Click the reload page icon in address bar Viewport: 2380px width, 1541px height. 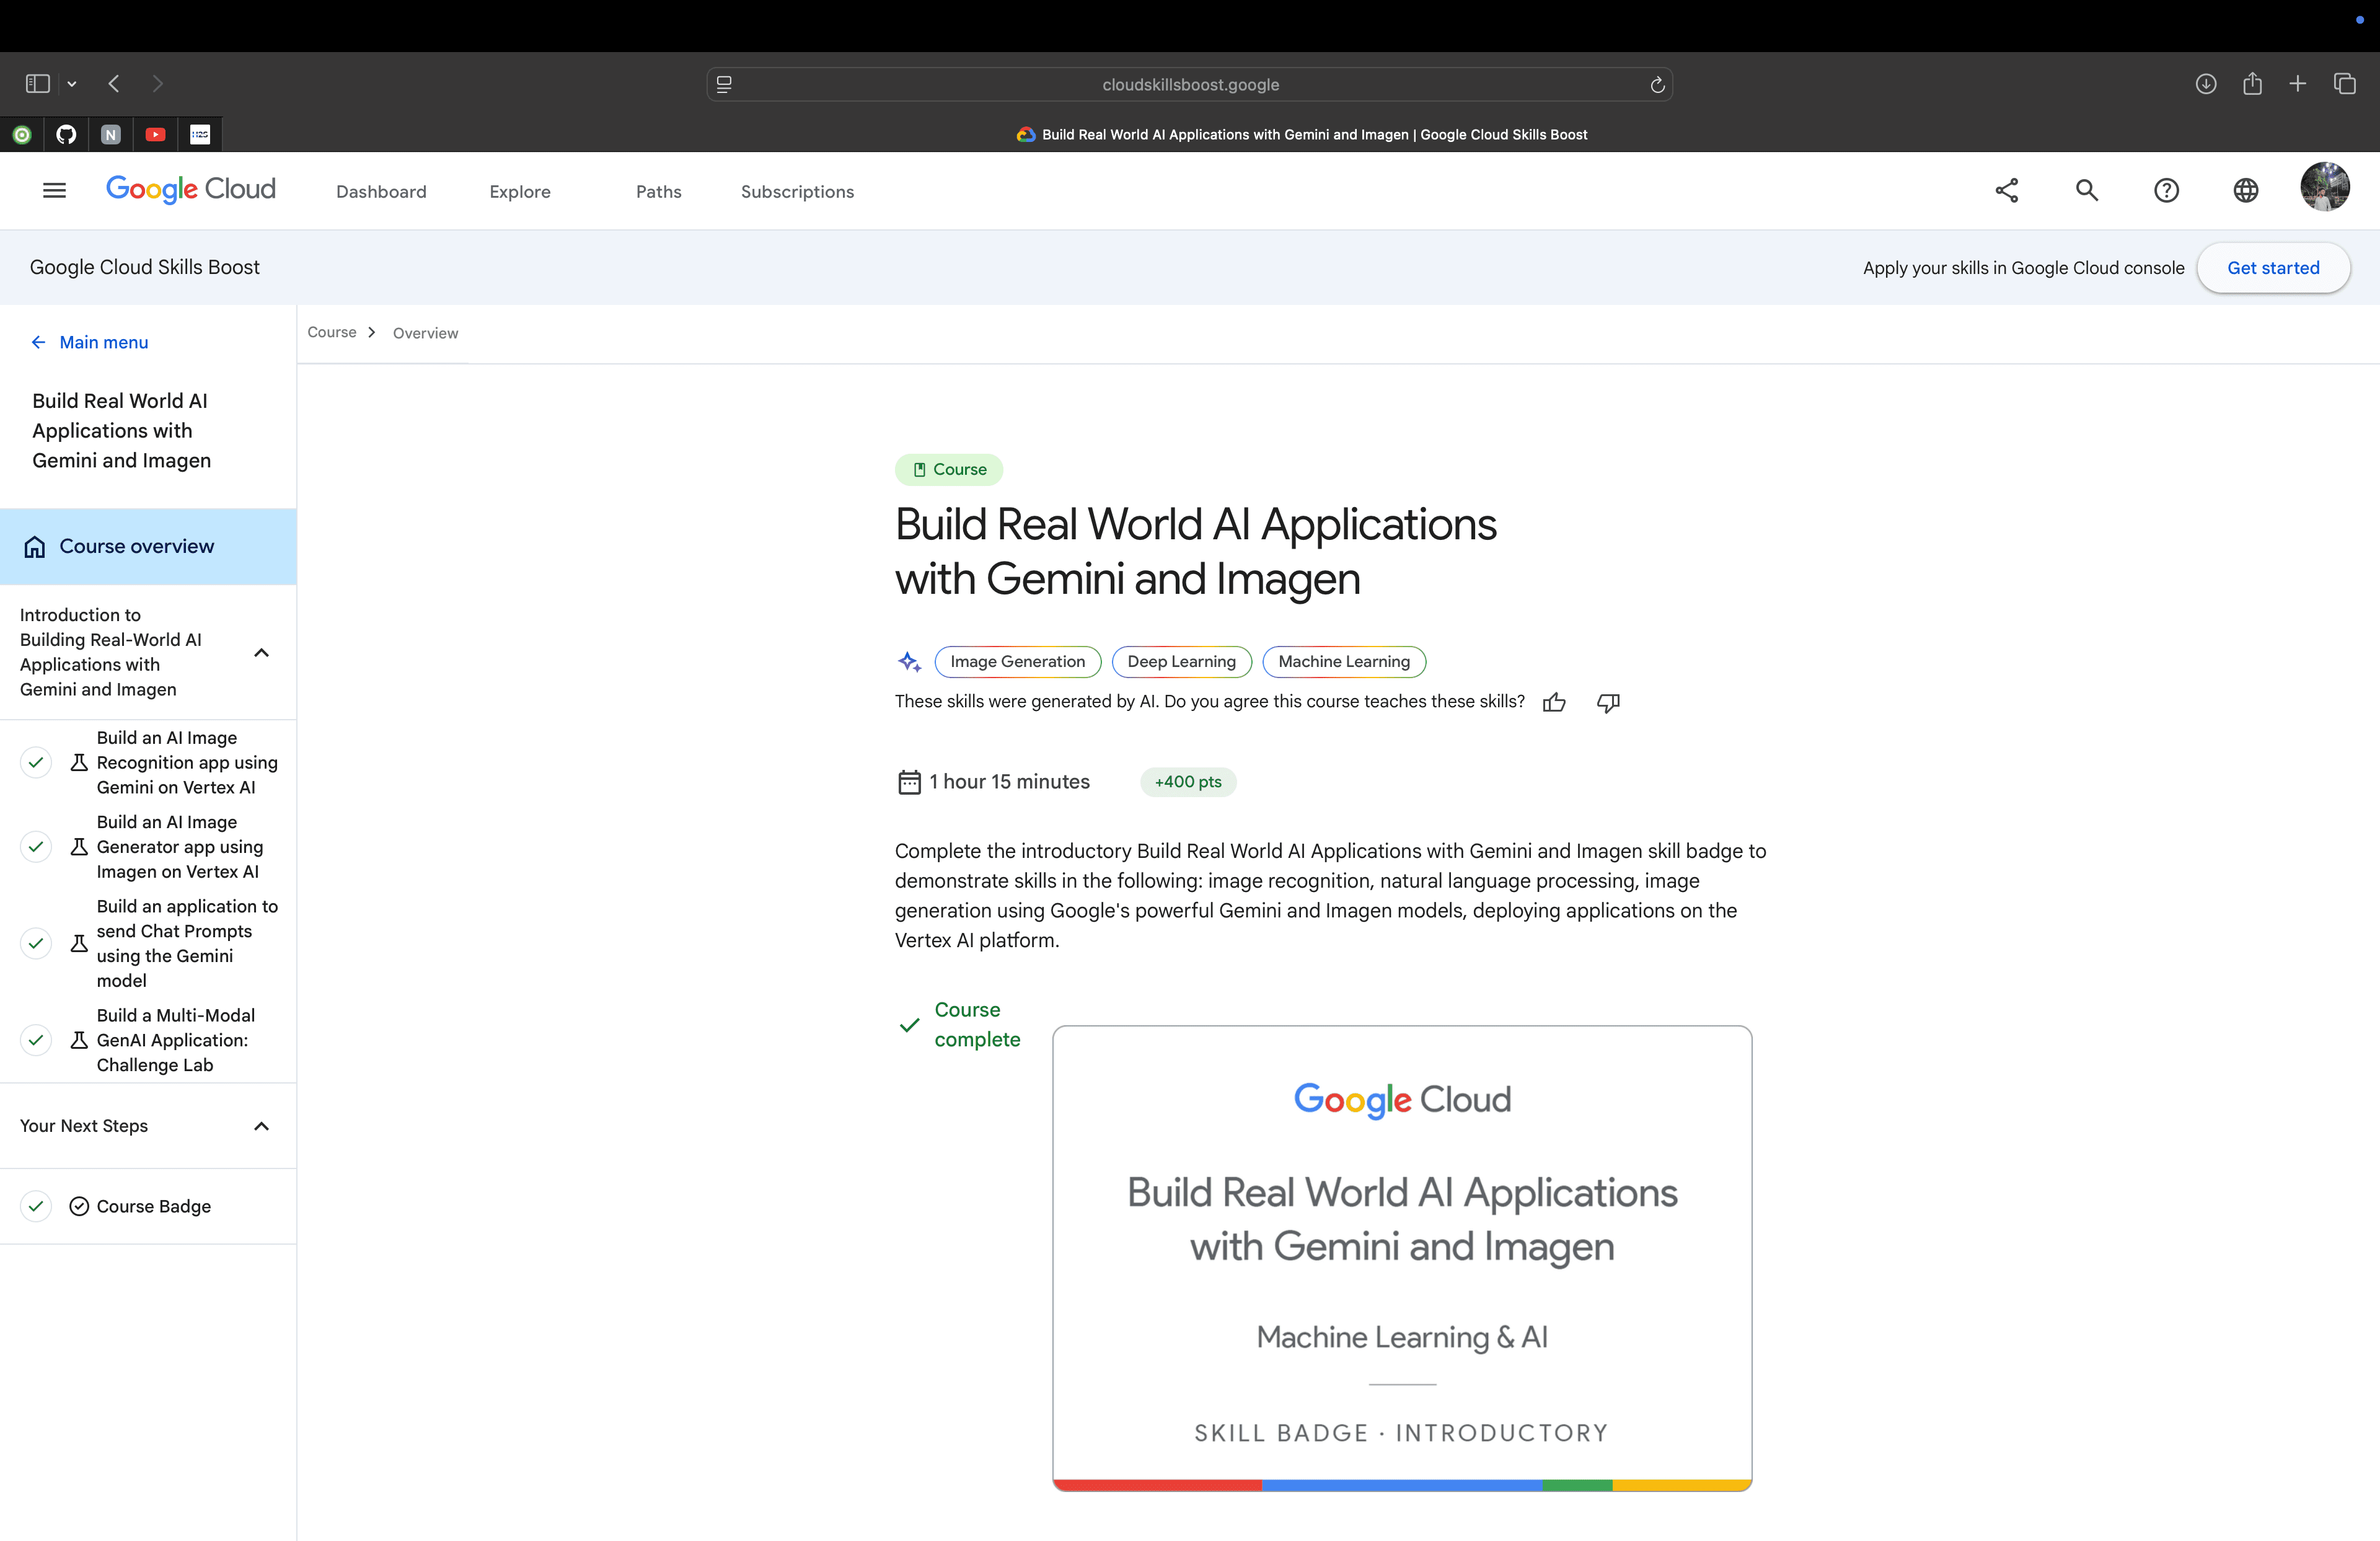tap(1657, 85)
